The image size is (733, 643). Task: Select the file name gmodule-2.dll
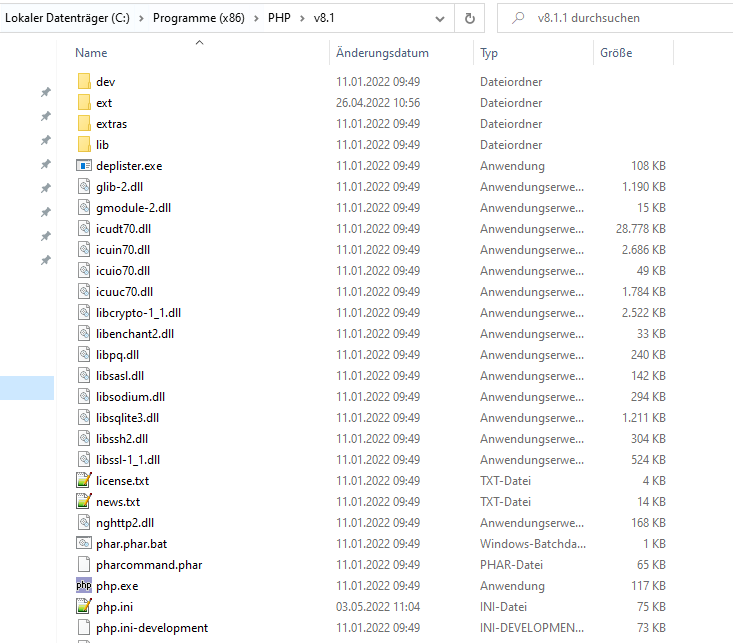133,208
